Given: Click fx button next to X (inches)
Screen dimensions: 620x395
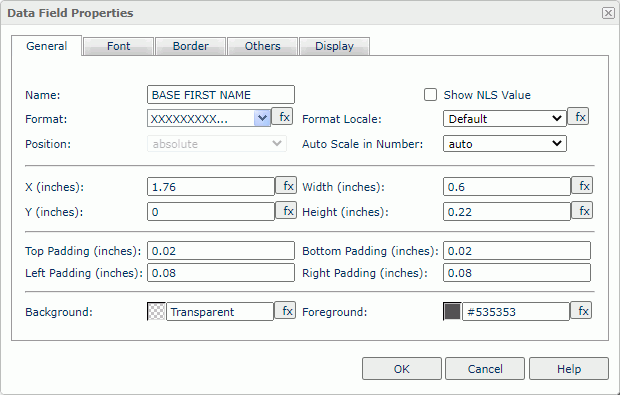Looking at the screenshot, I should 286,185.
